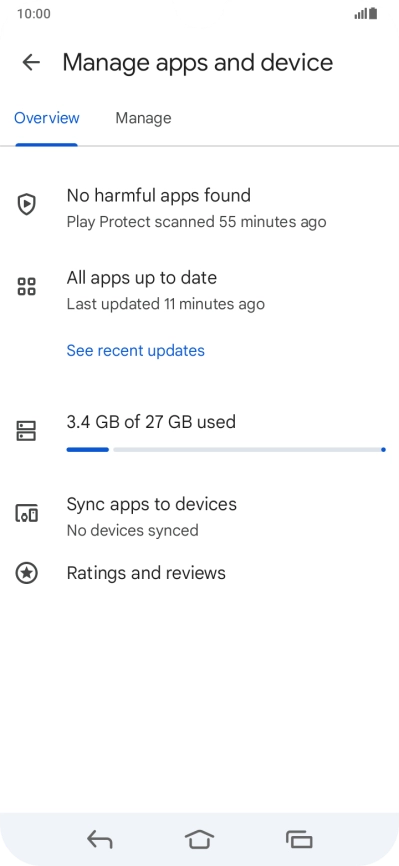Tap the Android home navigation button
399x866 pixels.
[x=199, y=840]
